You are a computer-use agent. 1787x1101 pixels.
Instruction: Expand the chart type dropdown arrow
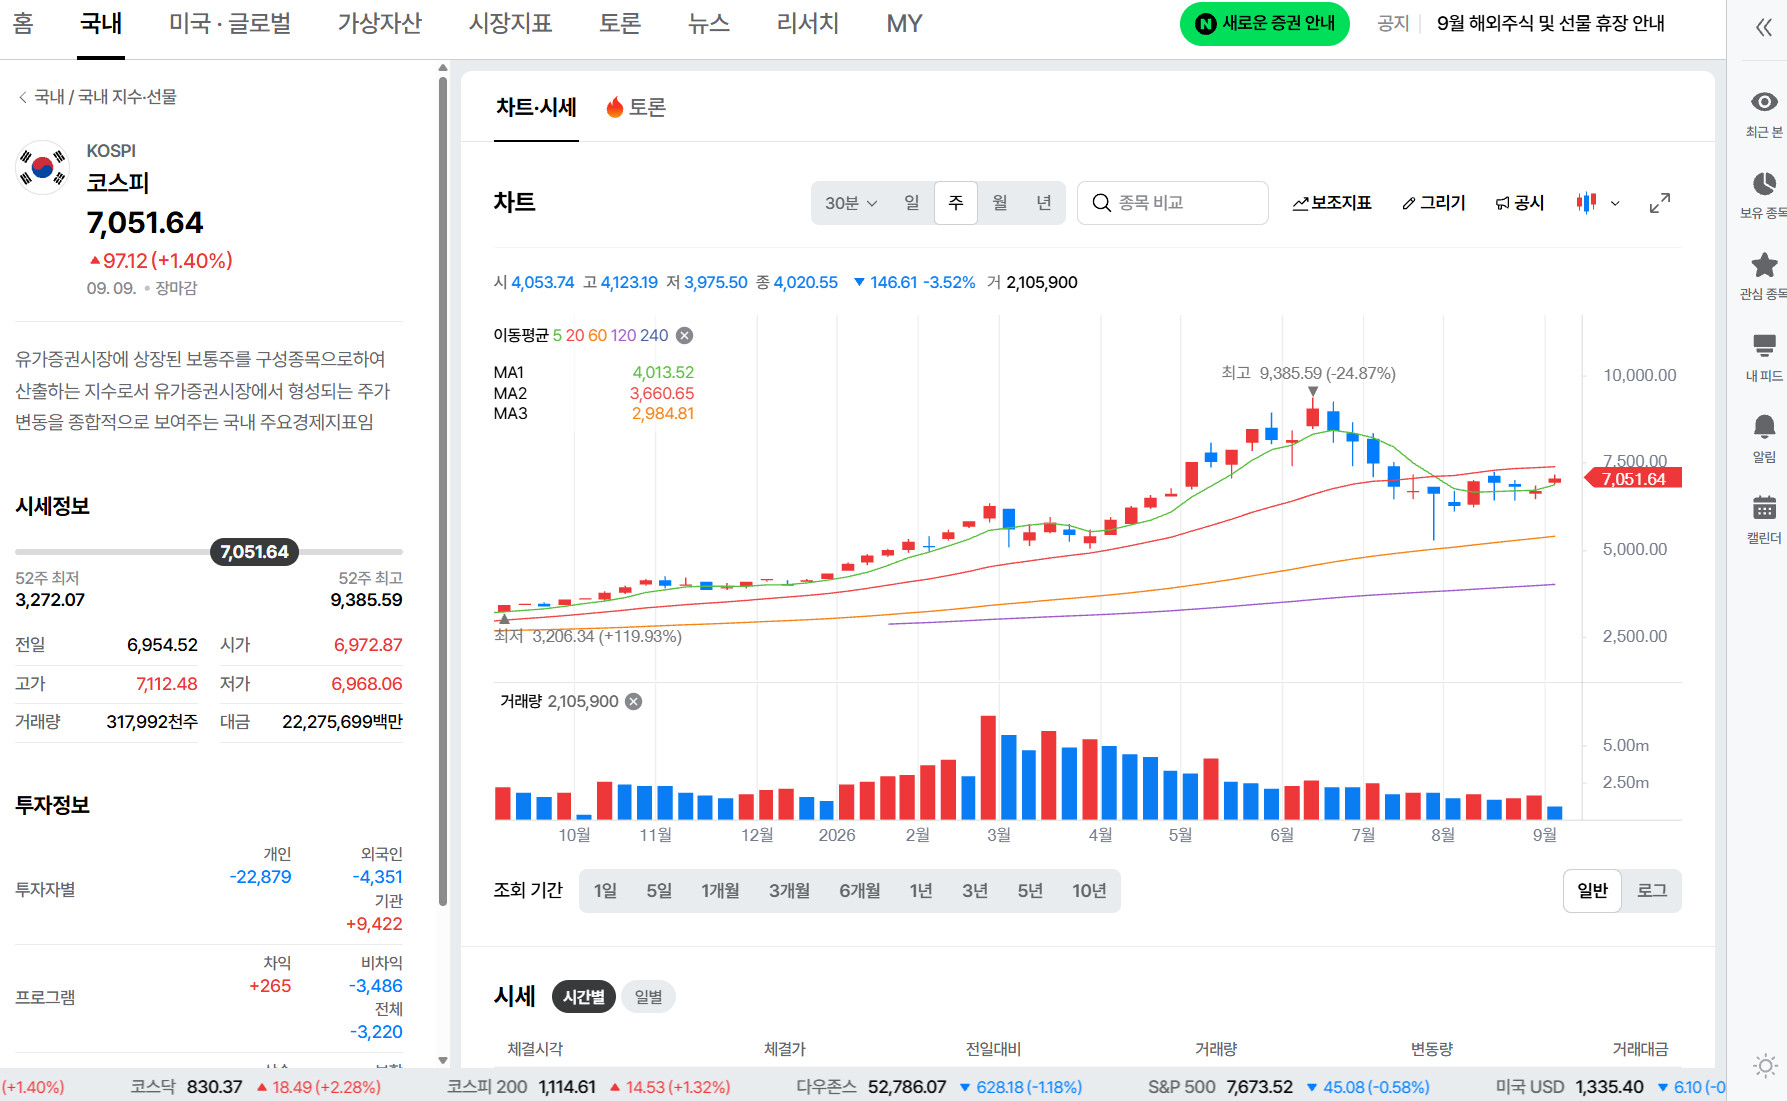1615,203
